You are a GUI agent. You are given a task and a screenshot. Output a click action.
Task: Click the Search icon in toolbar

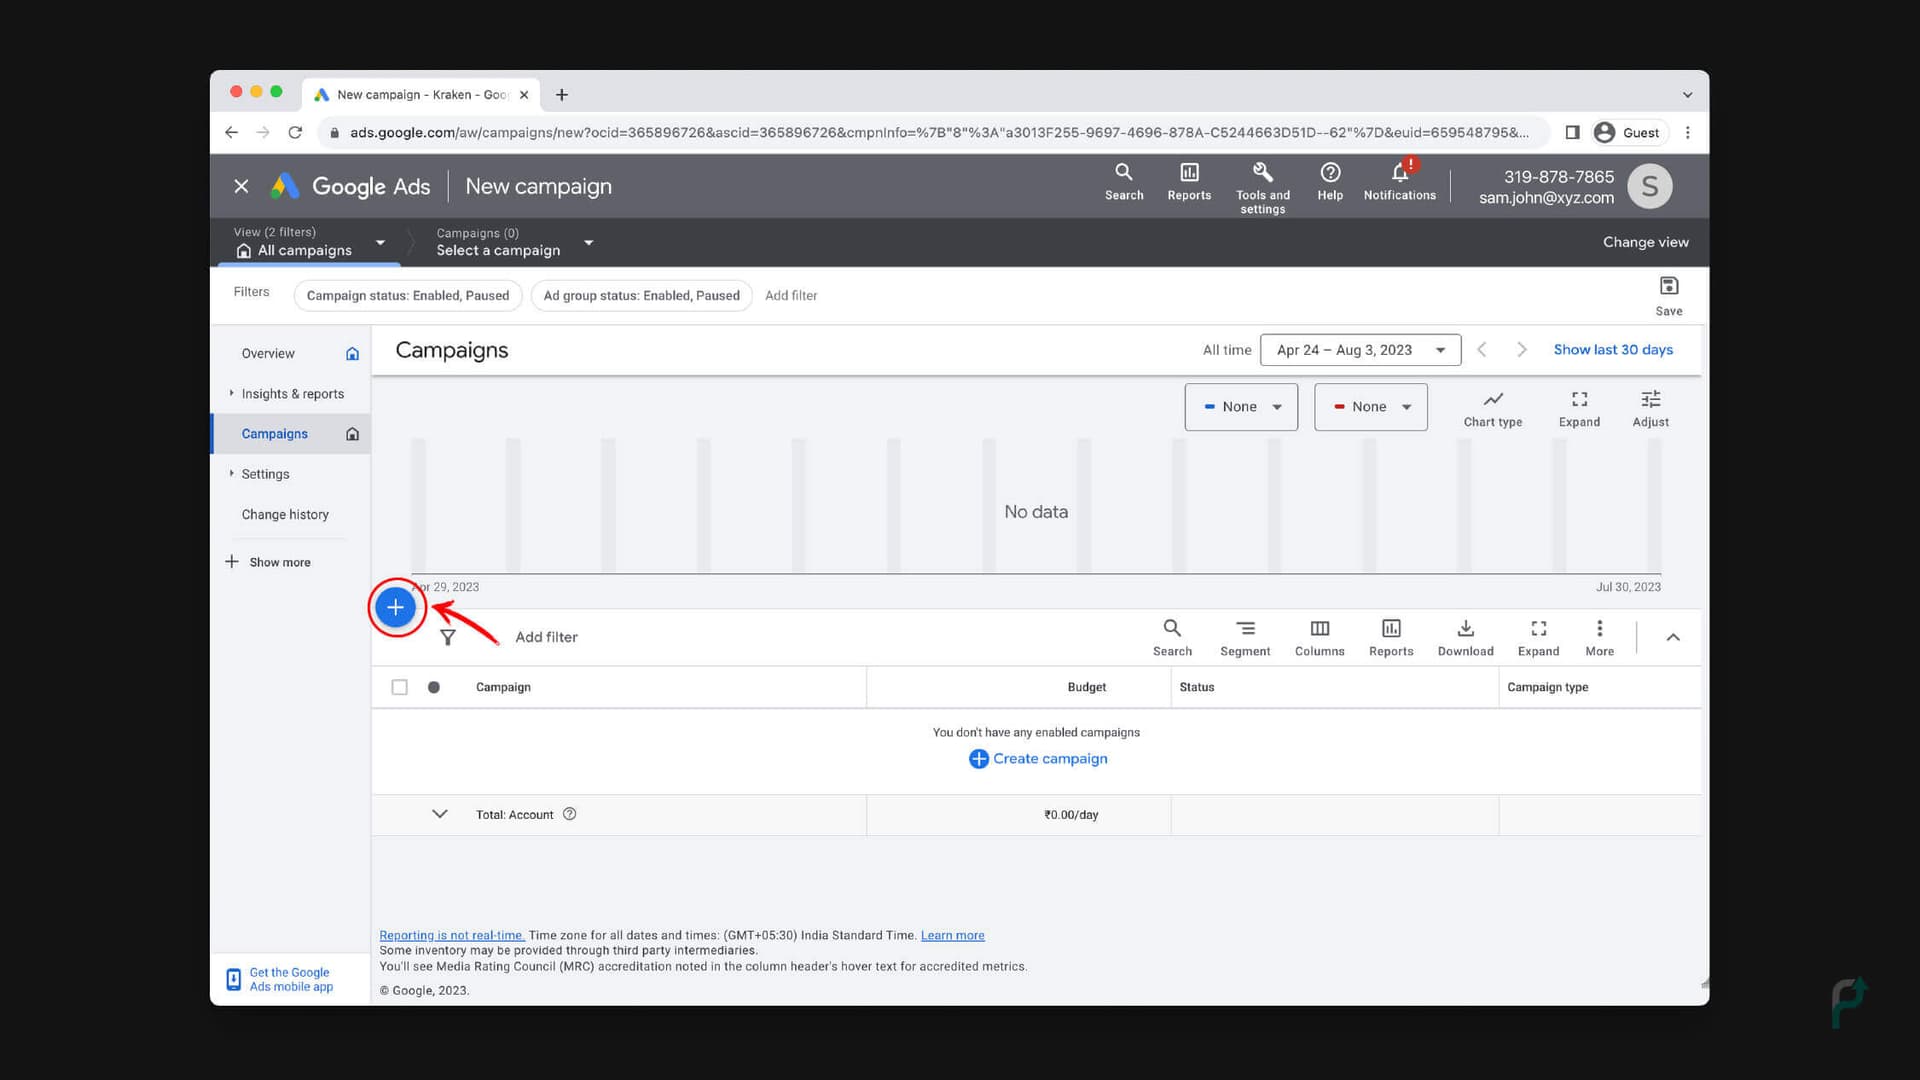point(1171,628)
